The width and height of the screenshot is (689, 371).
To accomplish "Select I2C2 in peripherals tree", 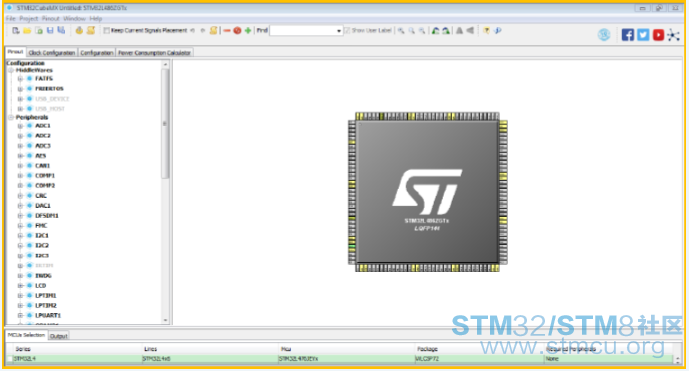I will pyautogui.click(x=42, y=246).
